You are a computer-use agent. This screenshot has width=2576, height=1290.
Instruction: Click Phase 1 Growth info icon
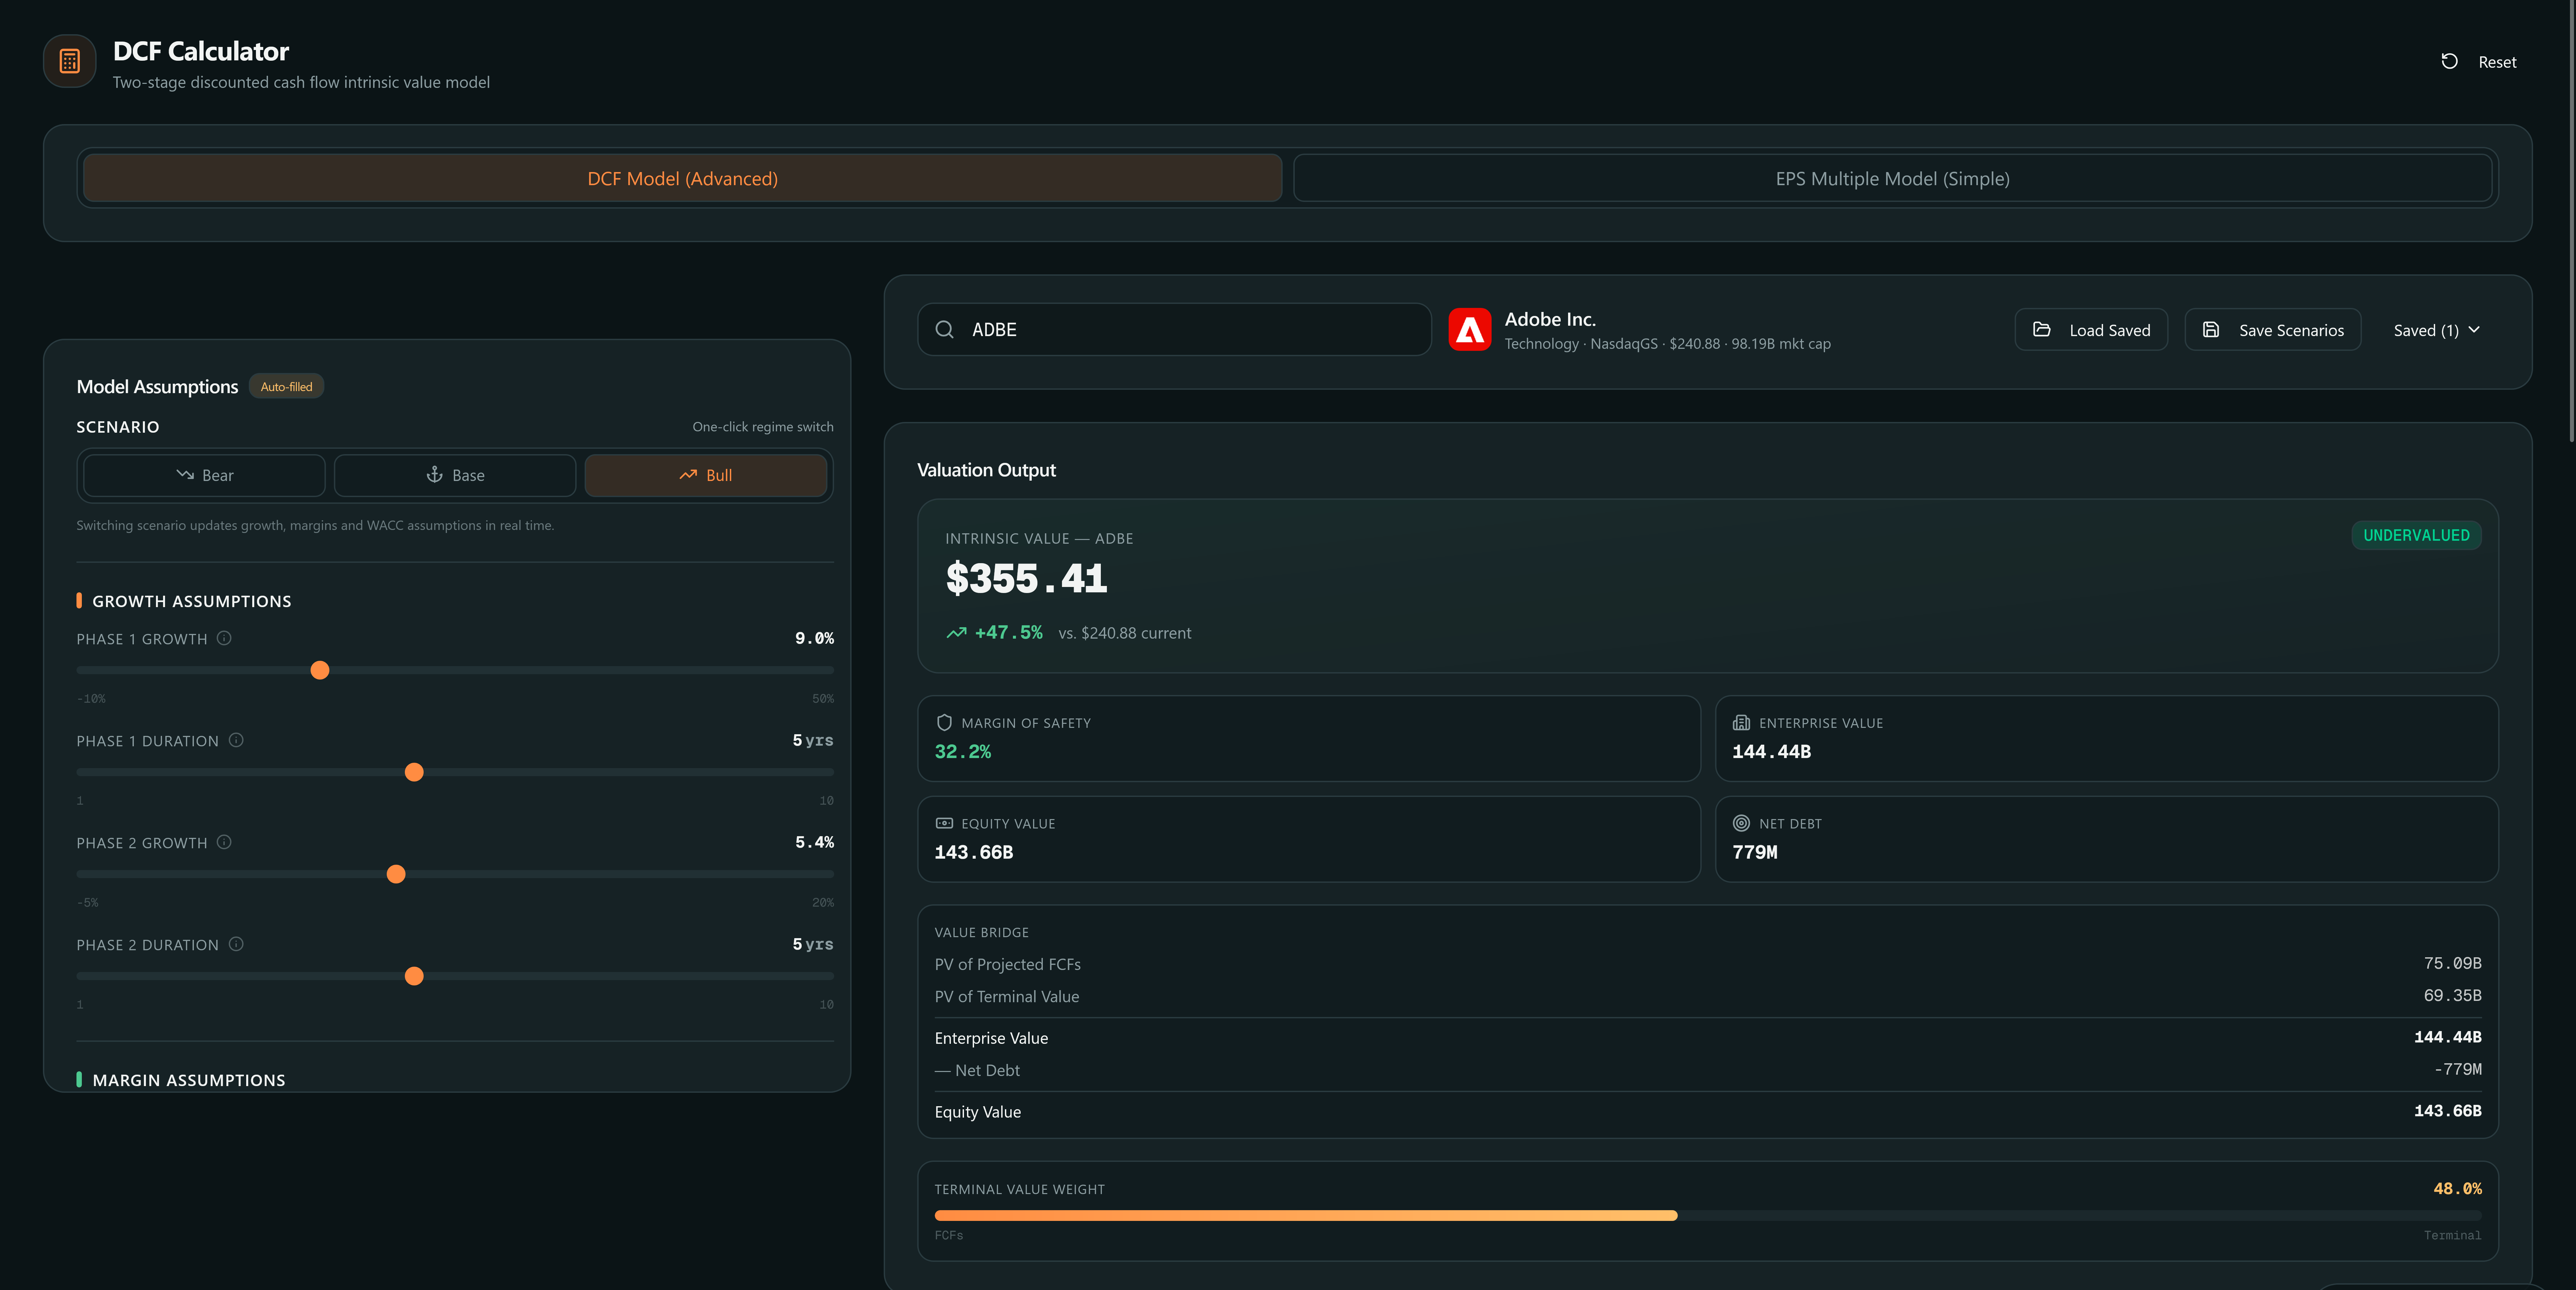coord(224,638)
